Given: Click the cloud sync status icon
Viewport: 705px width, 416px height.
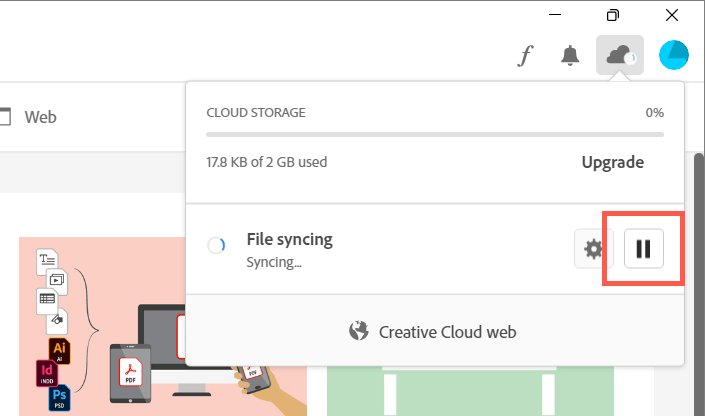Looking at the screenshot, I should [x=619, y=55].
